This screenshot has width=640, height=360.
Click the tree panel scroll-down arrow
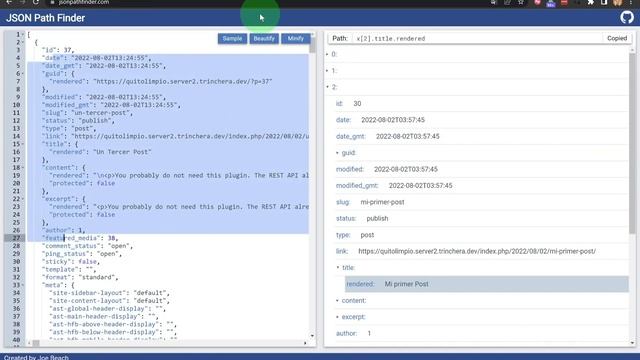(632, 343)
